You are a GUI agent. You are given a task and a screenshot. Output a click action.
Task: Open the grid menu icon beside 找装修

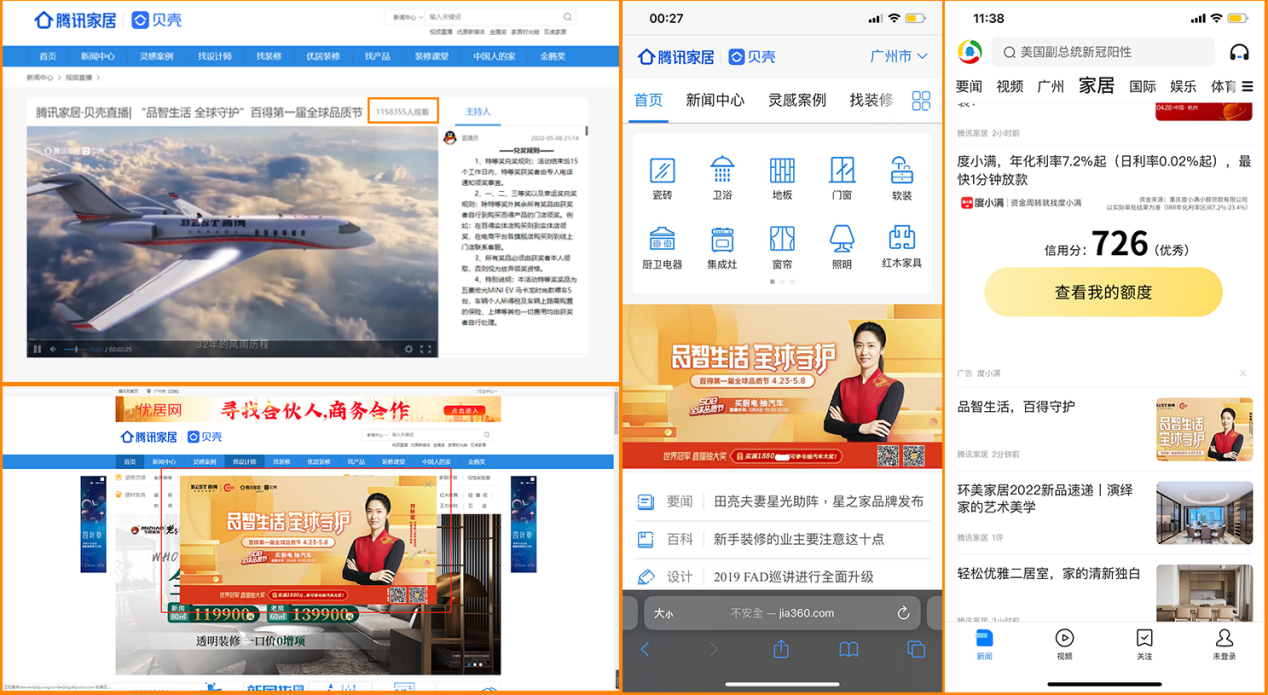921,100
